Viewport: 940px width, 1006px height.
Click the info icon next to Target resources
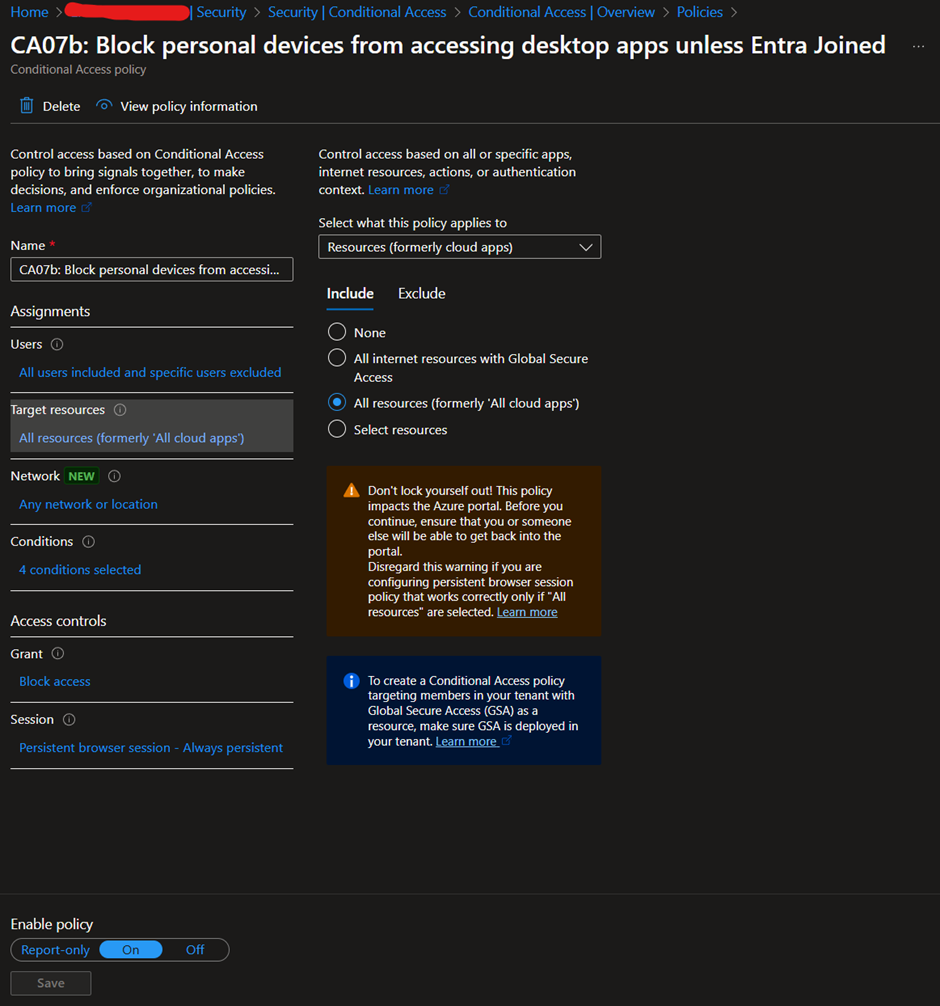(120, 410)
